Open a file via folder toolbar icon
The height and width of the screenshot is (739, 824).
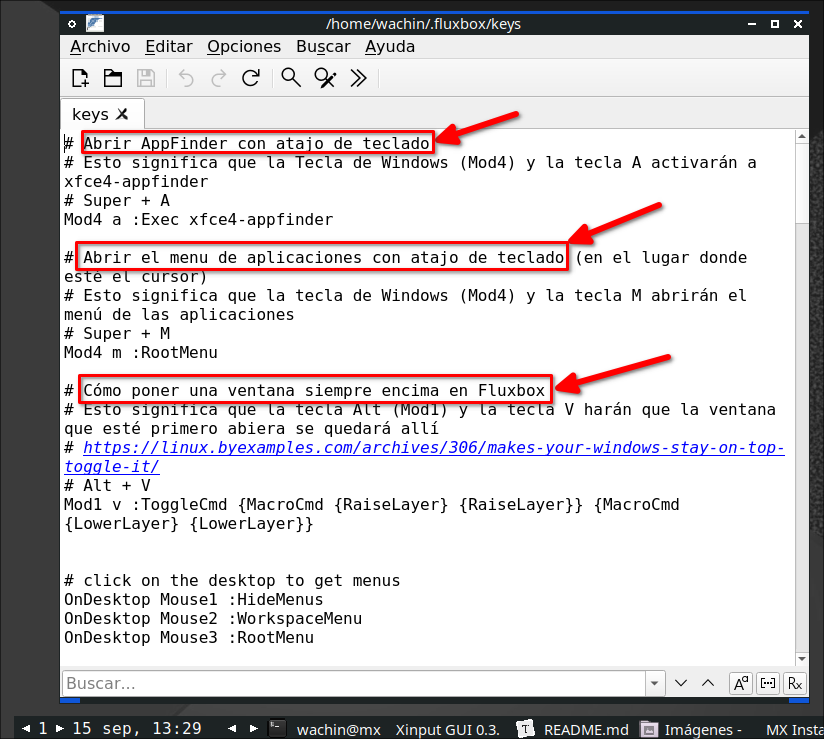[112, 78]
